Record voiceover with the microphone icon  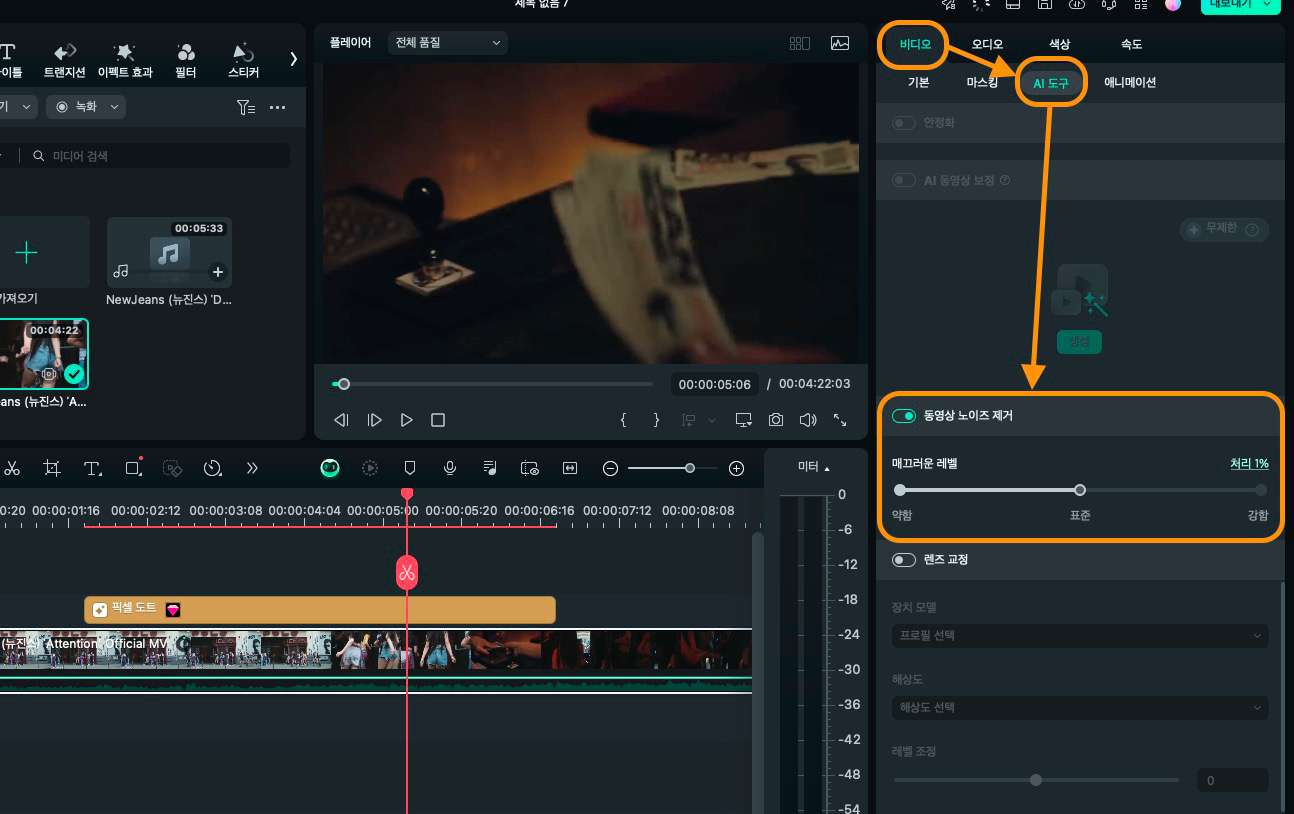[x=450, y=468]
